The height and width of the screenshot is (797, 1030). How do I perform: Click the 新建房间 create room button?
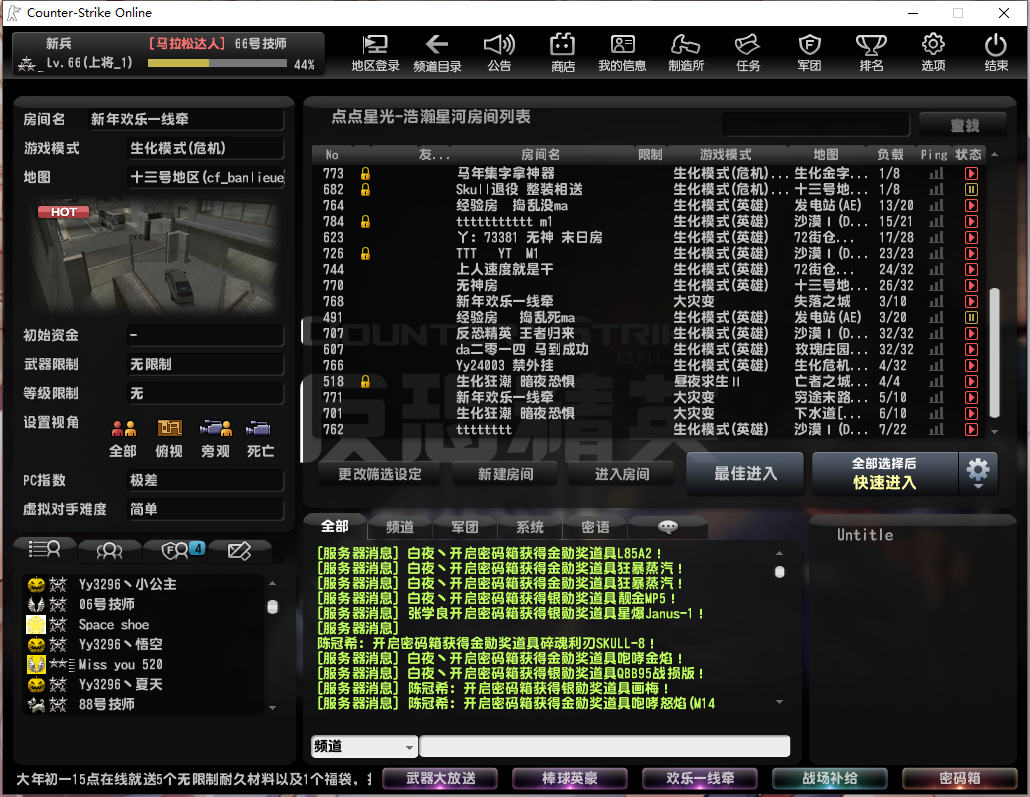(x=505, y=474)
